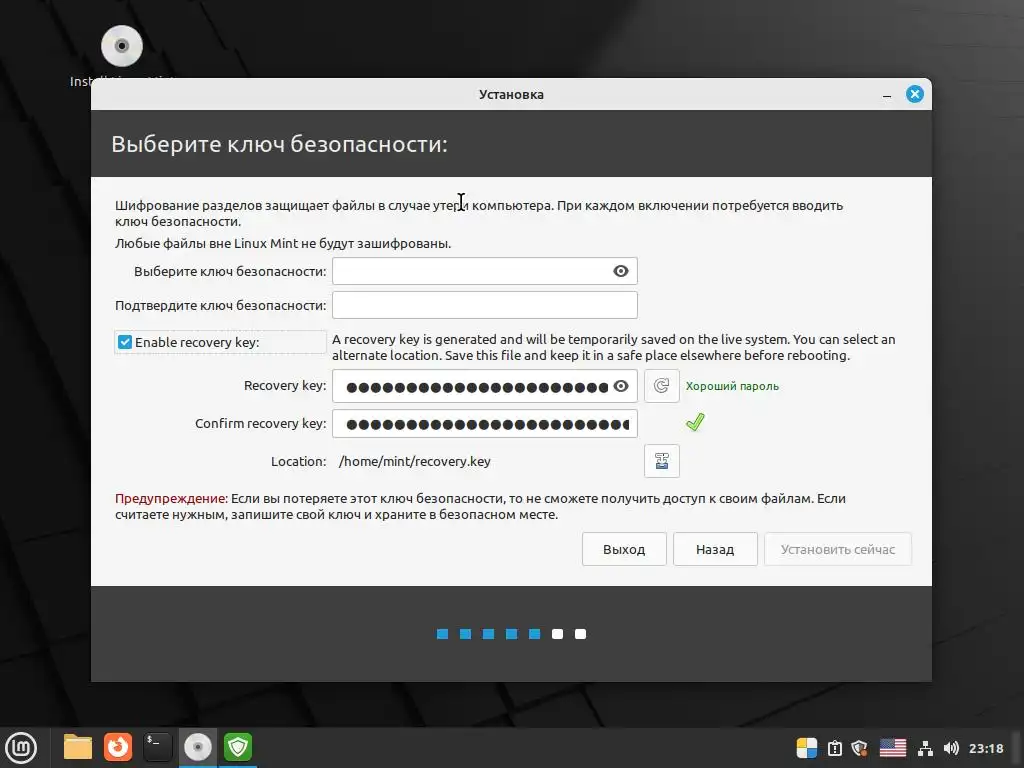Minimize the Установка window
The width and height of the screenshot is (1024, 768).
click(887, 95)
